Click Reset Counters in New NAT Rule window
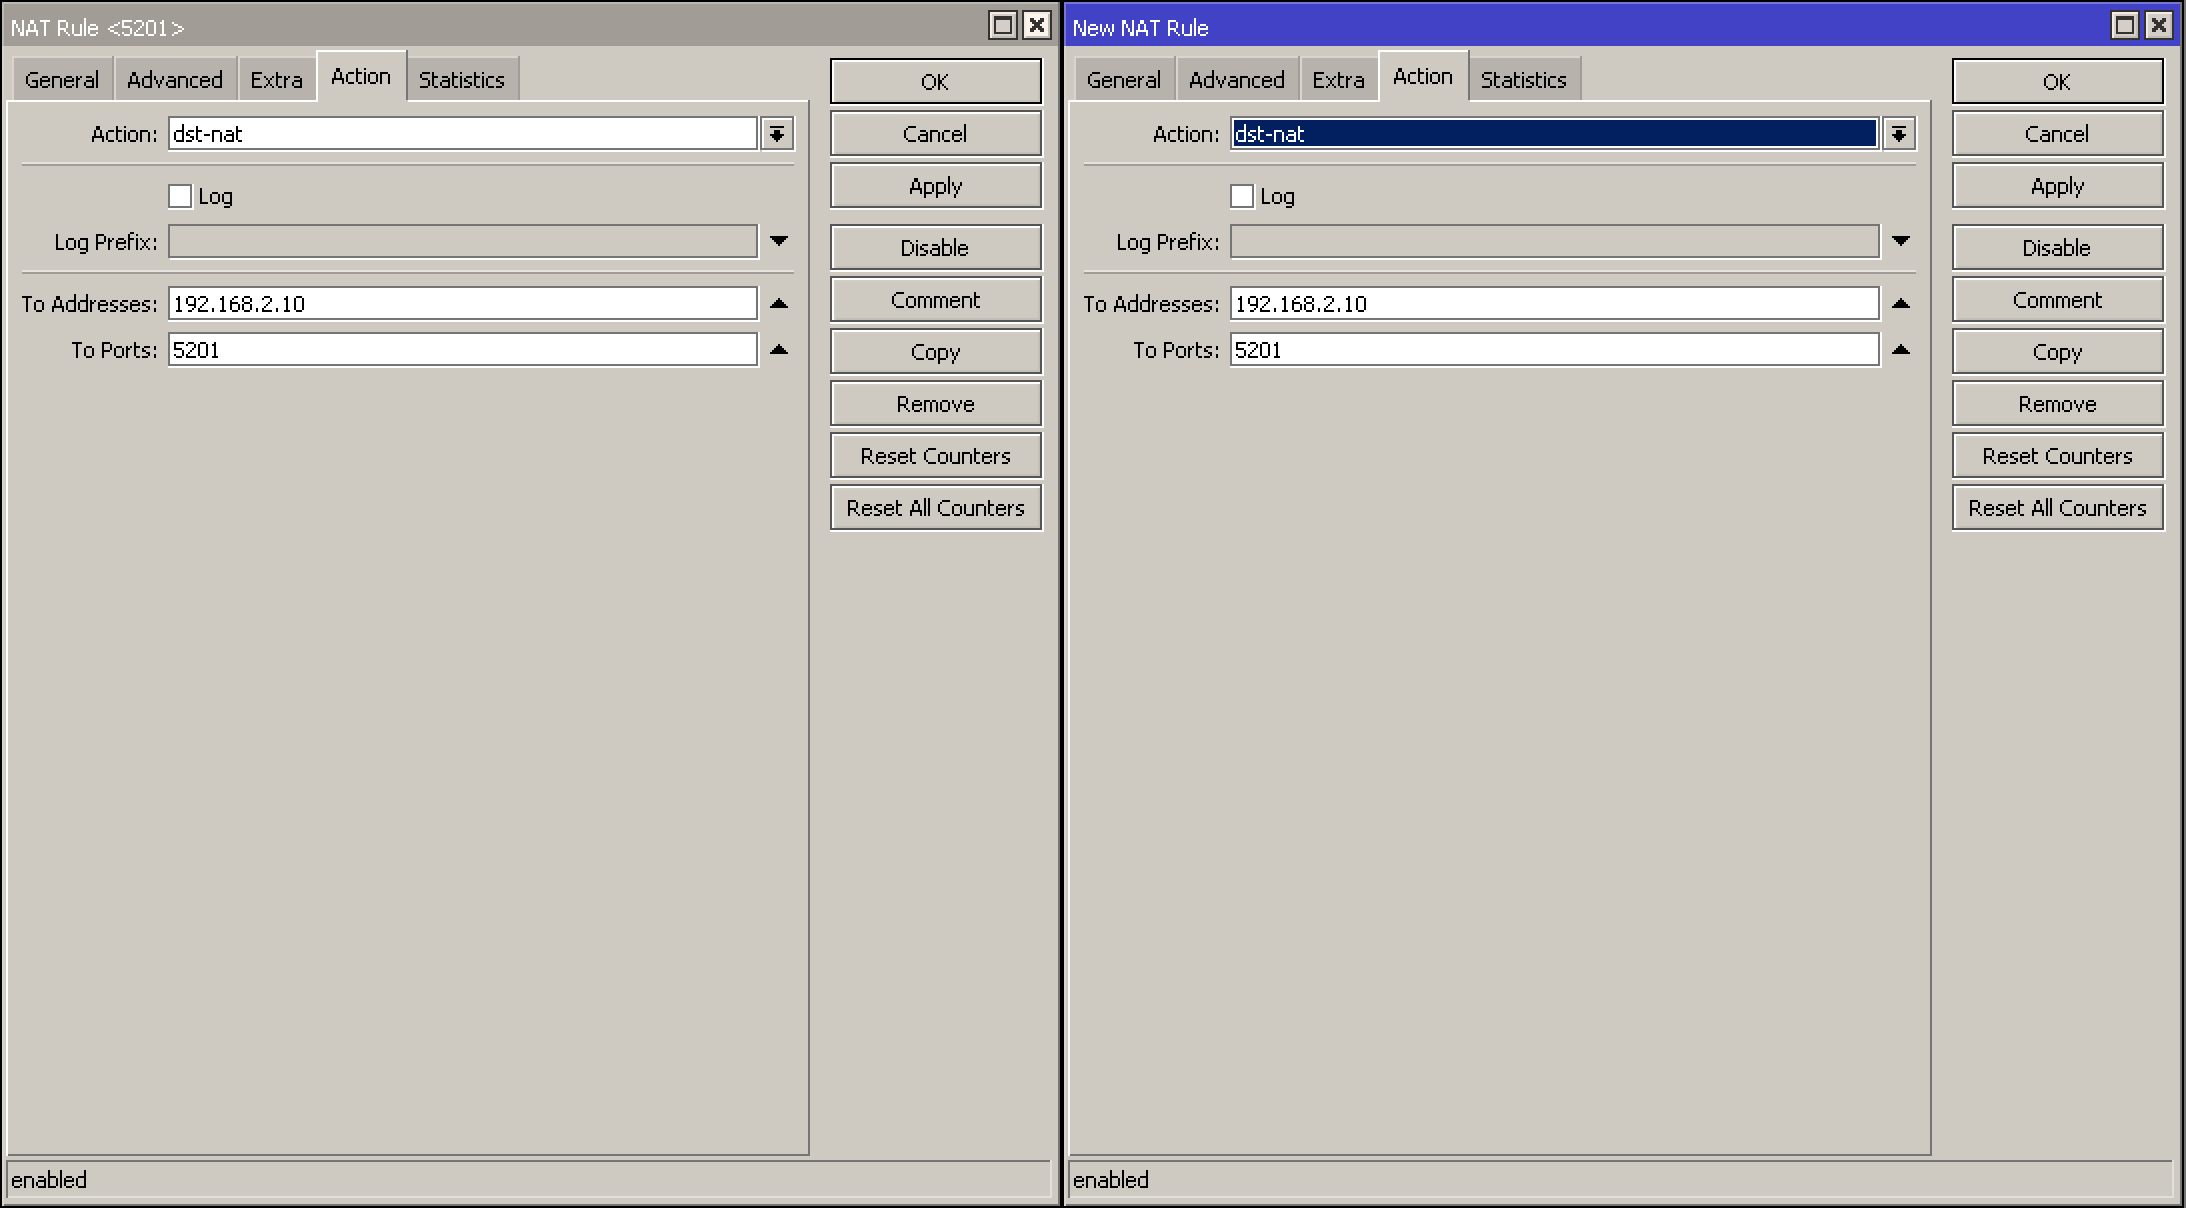Image resolution: width=2186 pixels, height=1208 pixels. pos(2058,456)
